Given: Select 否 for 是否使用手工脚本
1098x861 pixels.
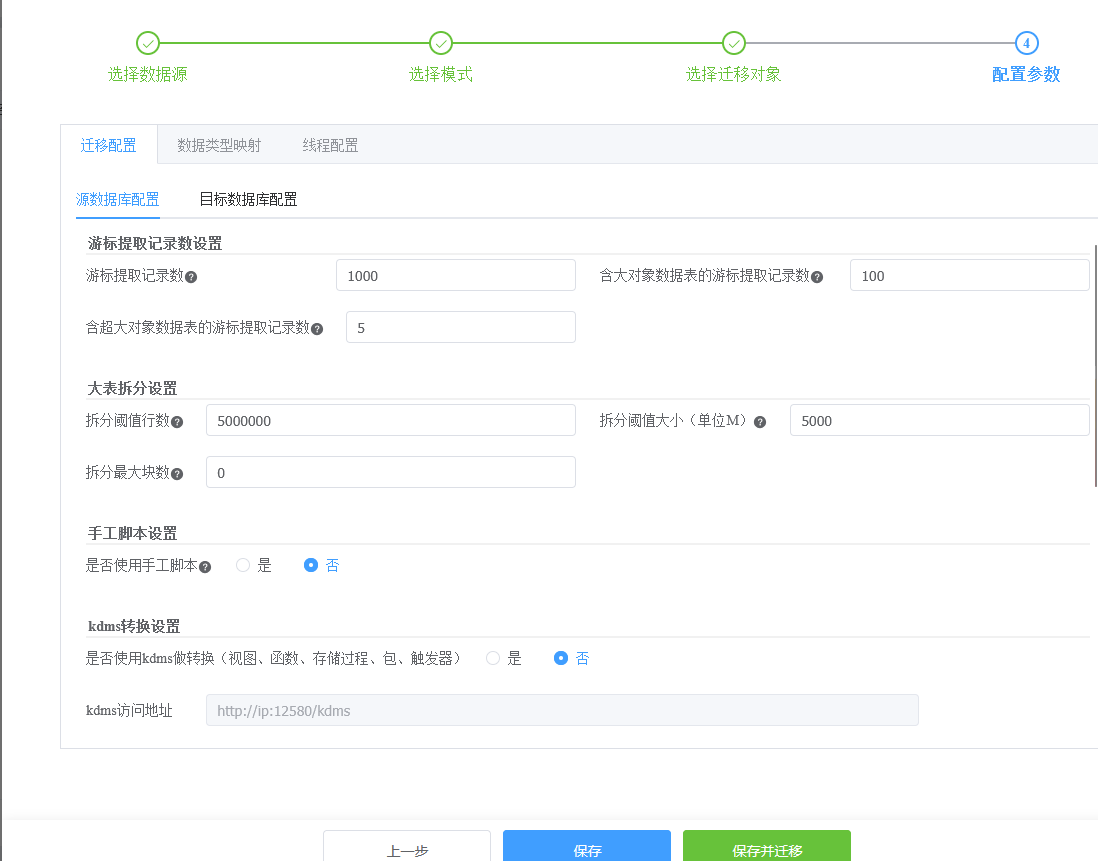Looking at the screenshot, I should click(311, 565).
